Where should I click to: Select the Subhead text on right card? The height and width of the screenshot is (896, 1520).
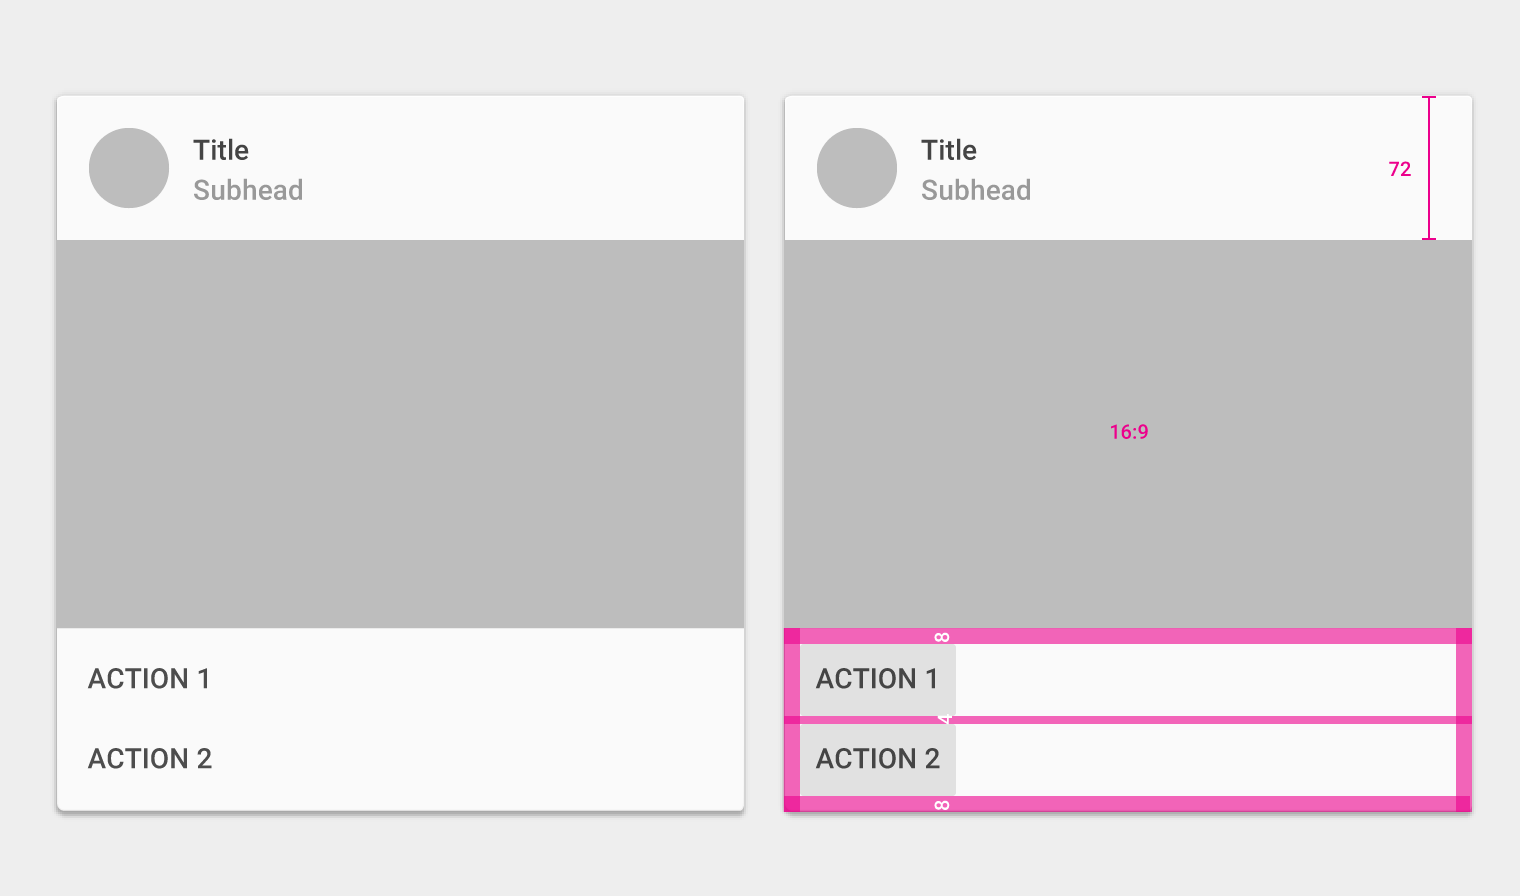[x=976, y=190]
